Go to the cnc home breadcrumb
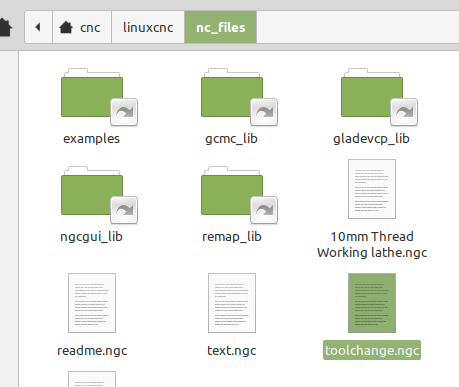459x387 pixels. 82,27
